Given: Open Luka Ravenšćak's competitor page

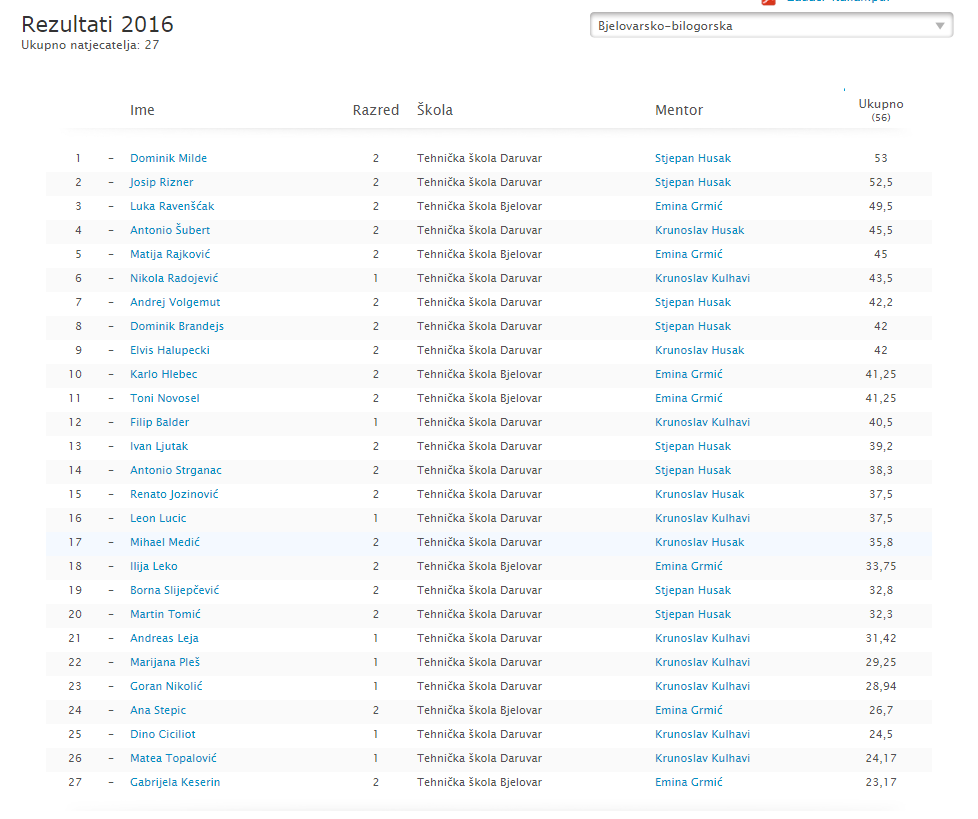Looking at the screenshot, I should pyautogui.click(x=172, y=206).
